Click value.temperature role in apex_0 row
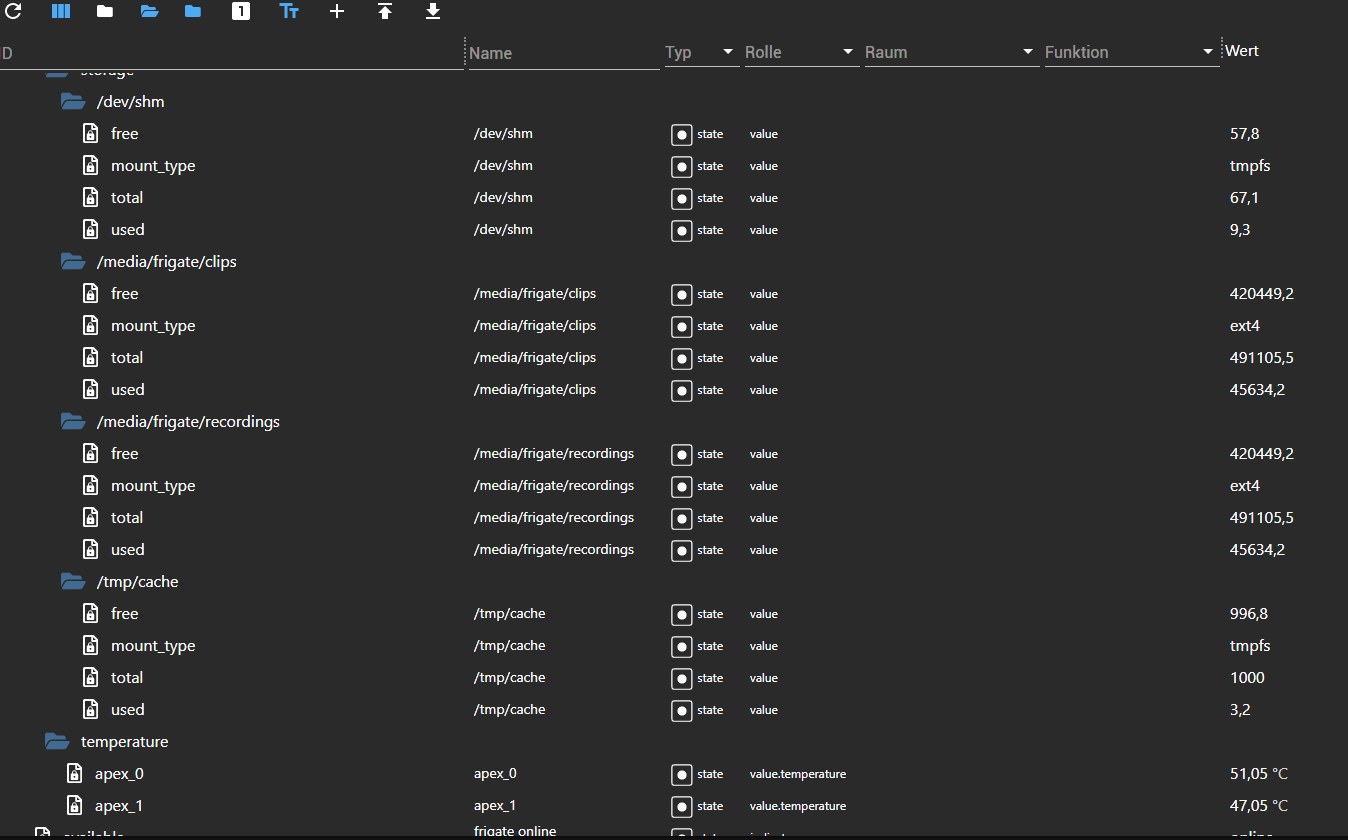The image size is (1348, 840). [x=798, y=774]
